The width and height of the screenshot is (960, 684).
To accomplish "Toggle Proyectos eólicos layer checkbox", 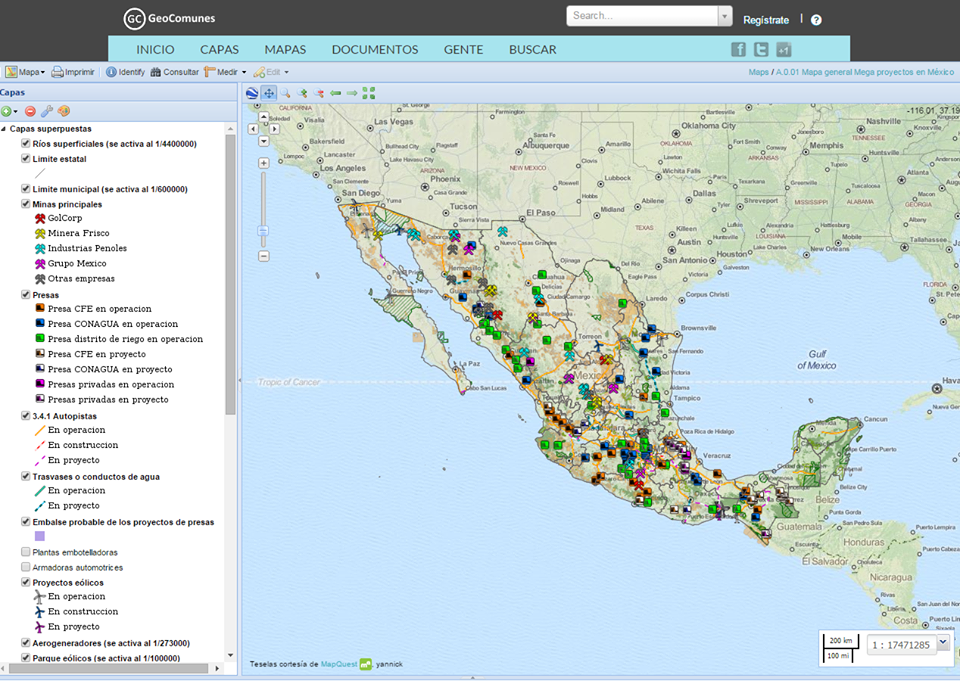I will pyautogui.click(x=25, y=582).
